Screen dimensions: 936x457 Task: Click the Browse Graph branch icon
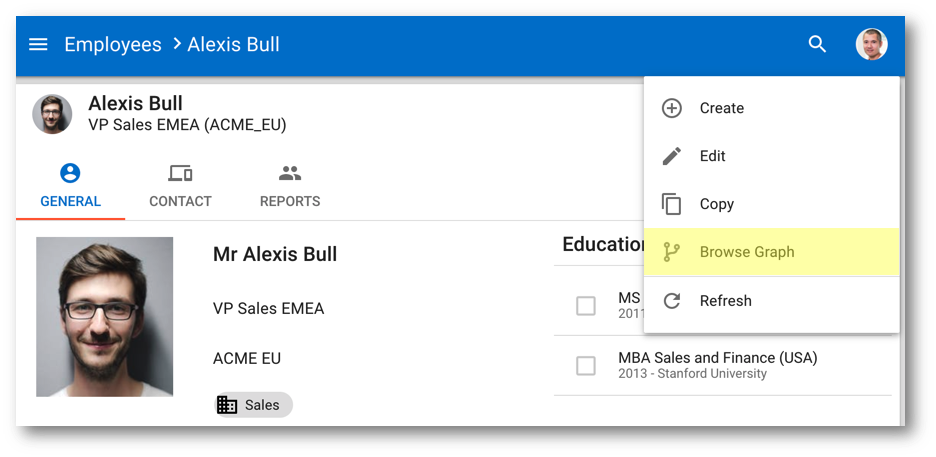click(x=672, y=252)
